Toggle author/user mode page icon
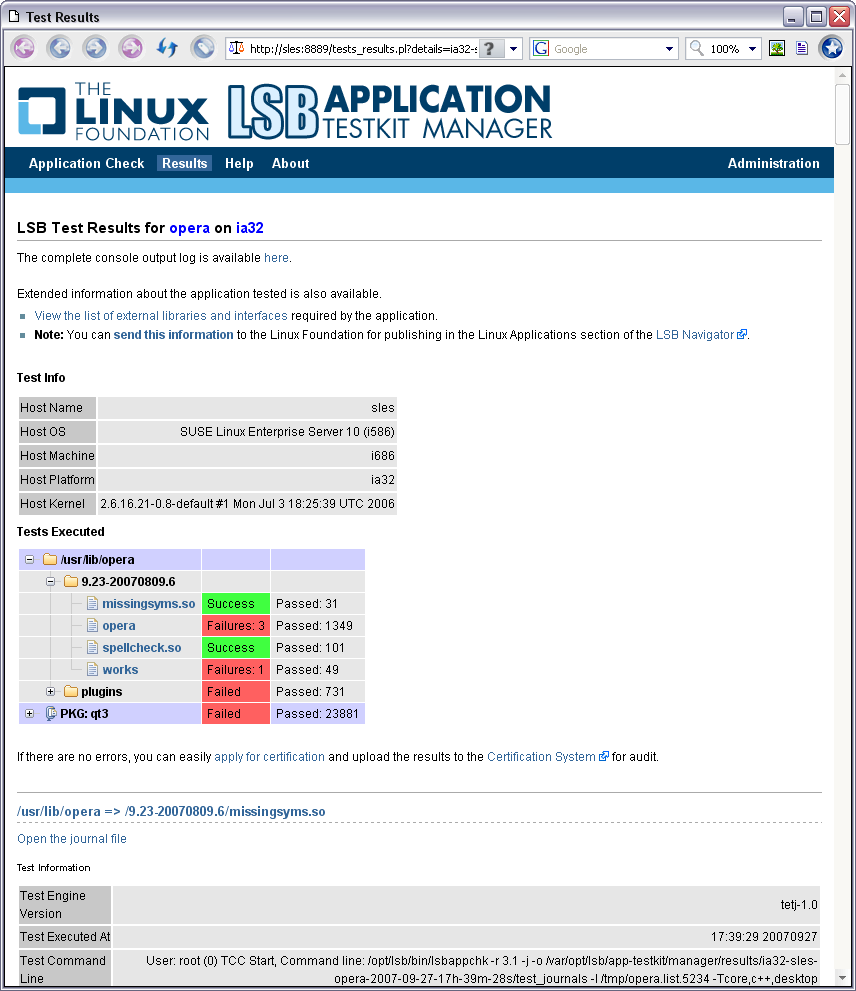 [802, 48]
